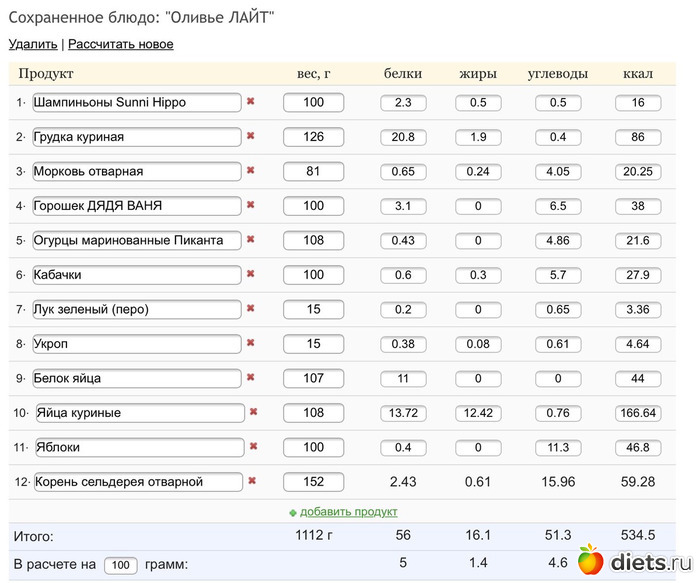
Task: Click the red X beside Горошек ДЯДЯ ВАНЯ
Action: [x=251, y=205]
